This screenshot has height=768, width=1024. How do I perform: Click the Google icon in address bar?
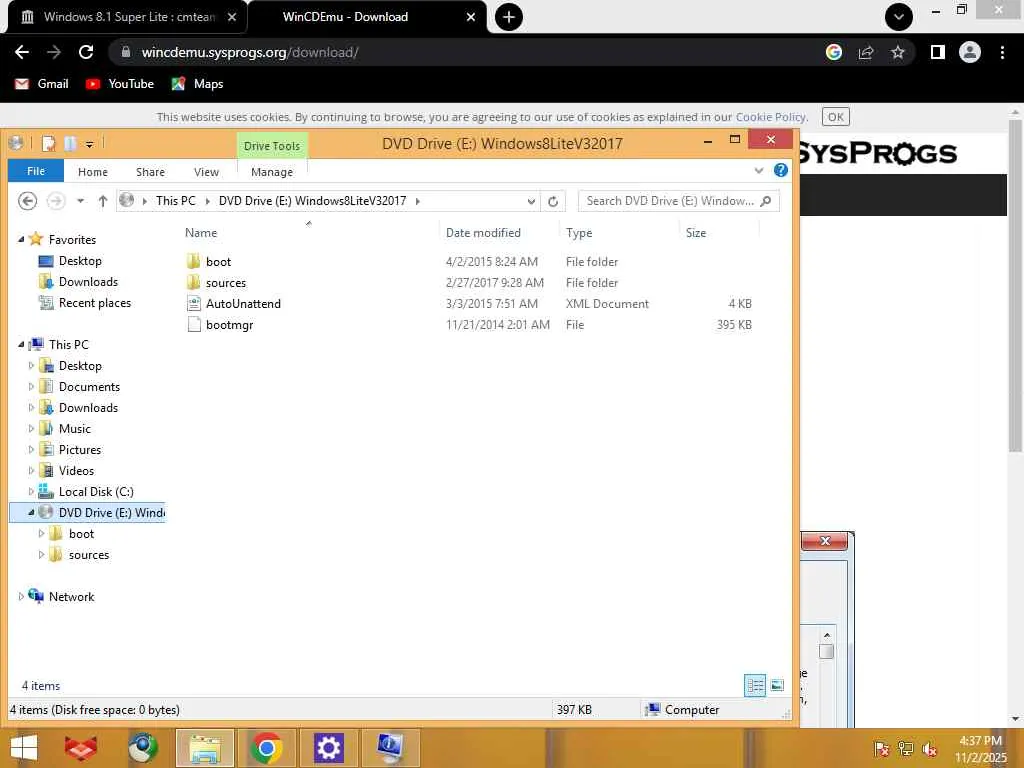point(834,52)
